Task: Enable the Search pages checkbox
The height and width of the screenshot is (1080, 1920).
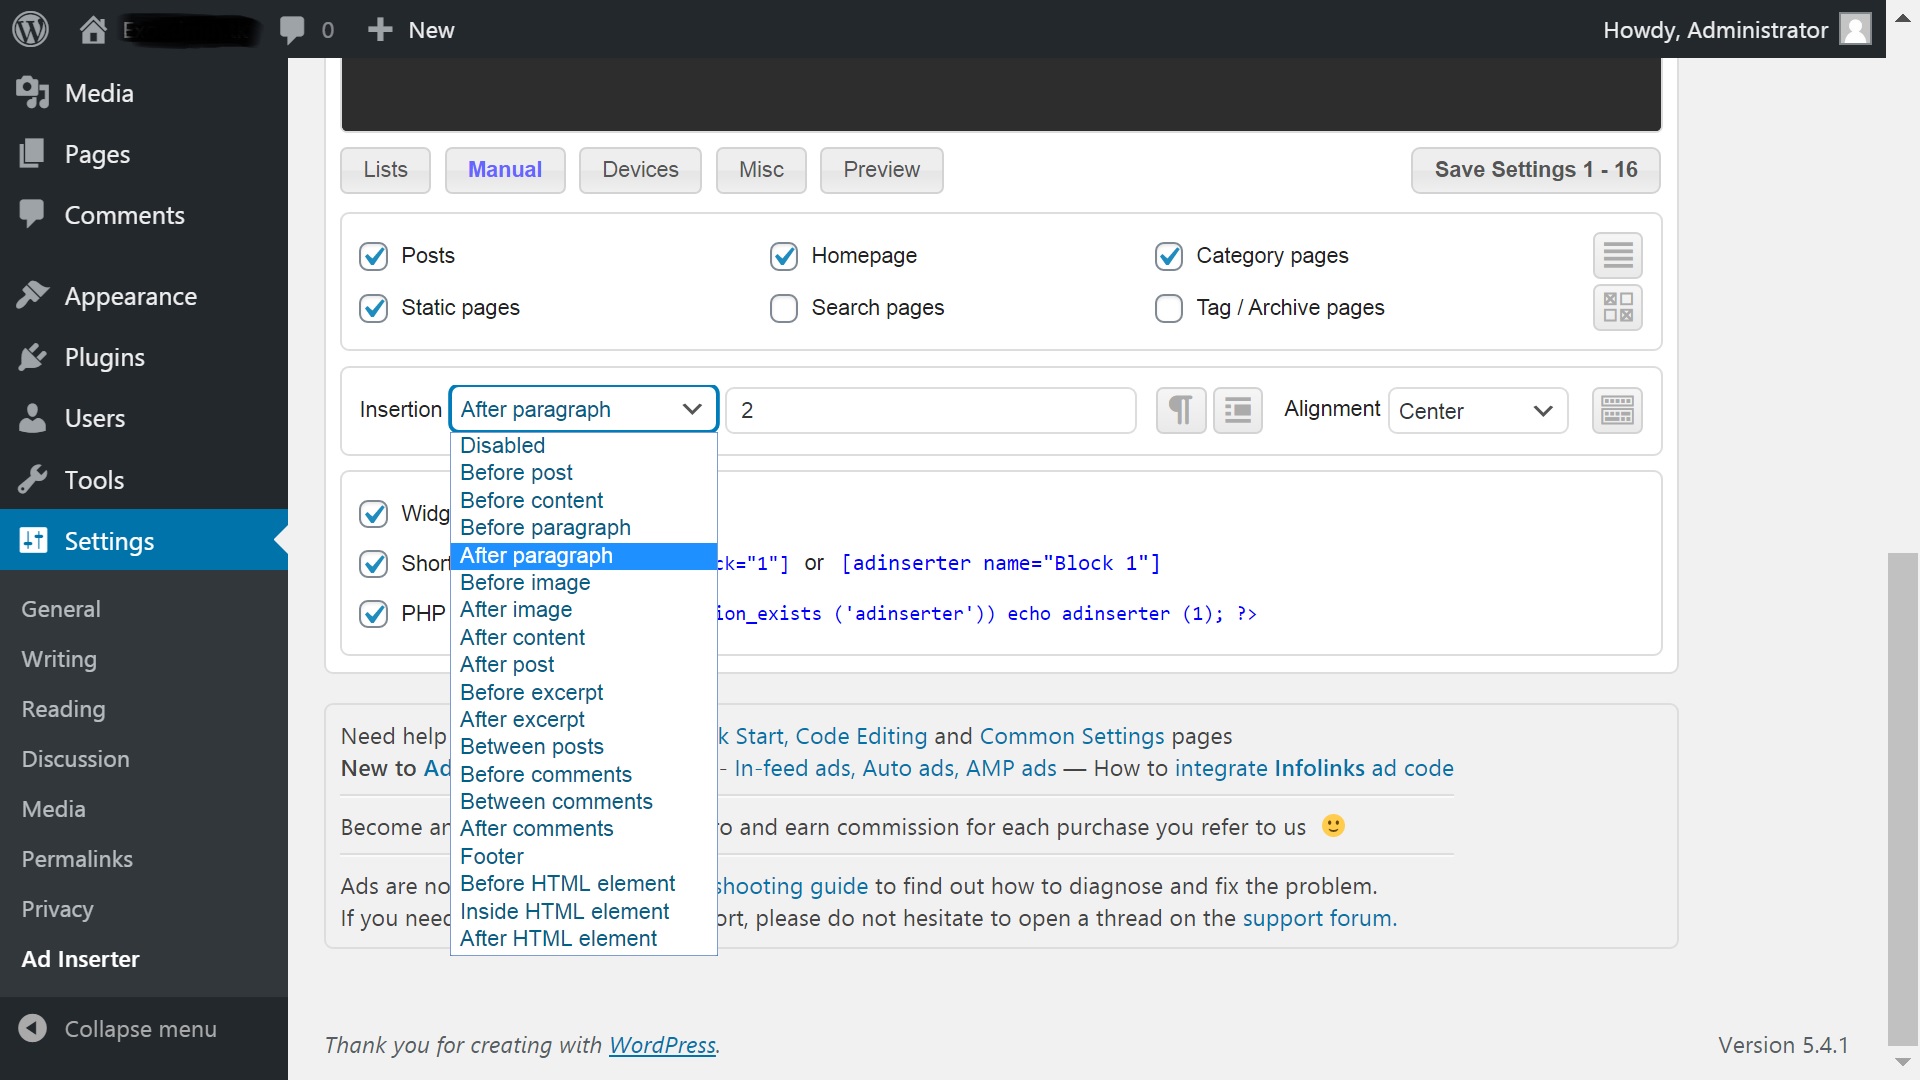Action: coord(784,308)
